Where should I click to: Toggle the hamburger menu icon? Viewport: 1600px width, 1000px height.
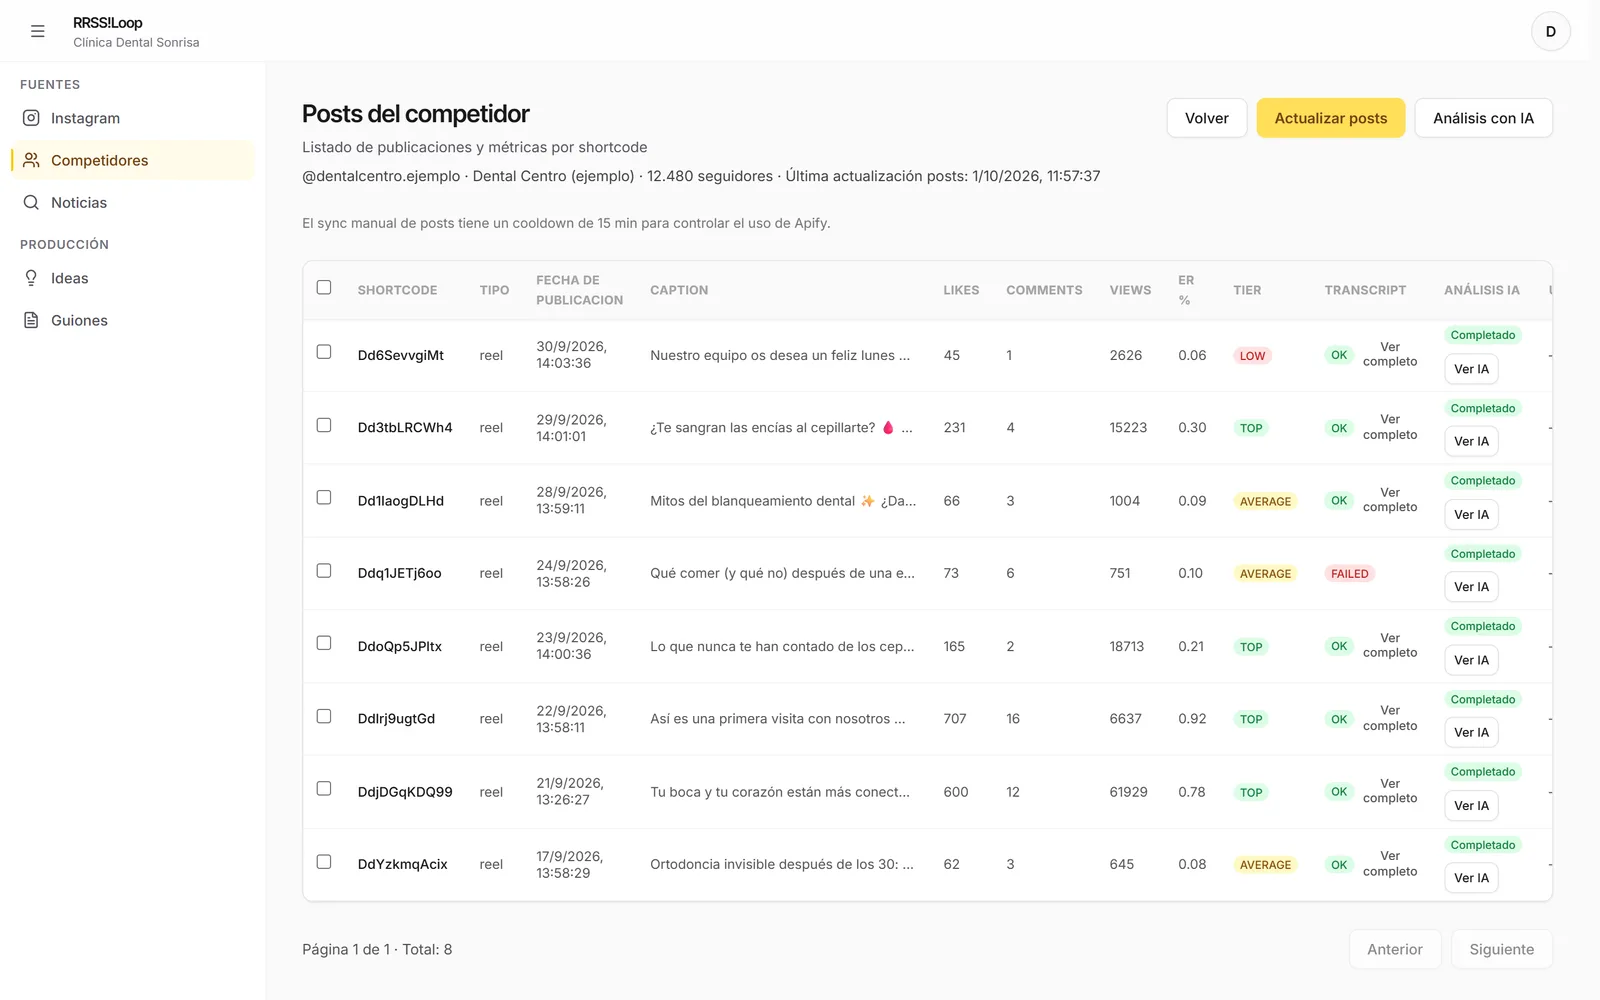point(38,31)
